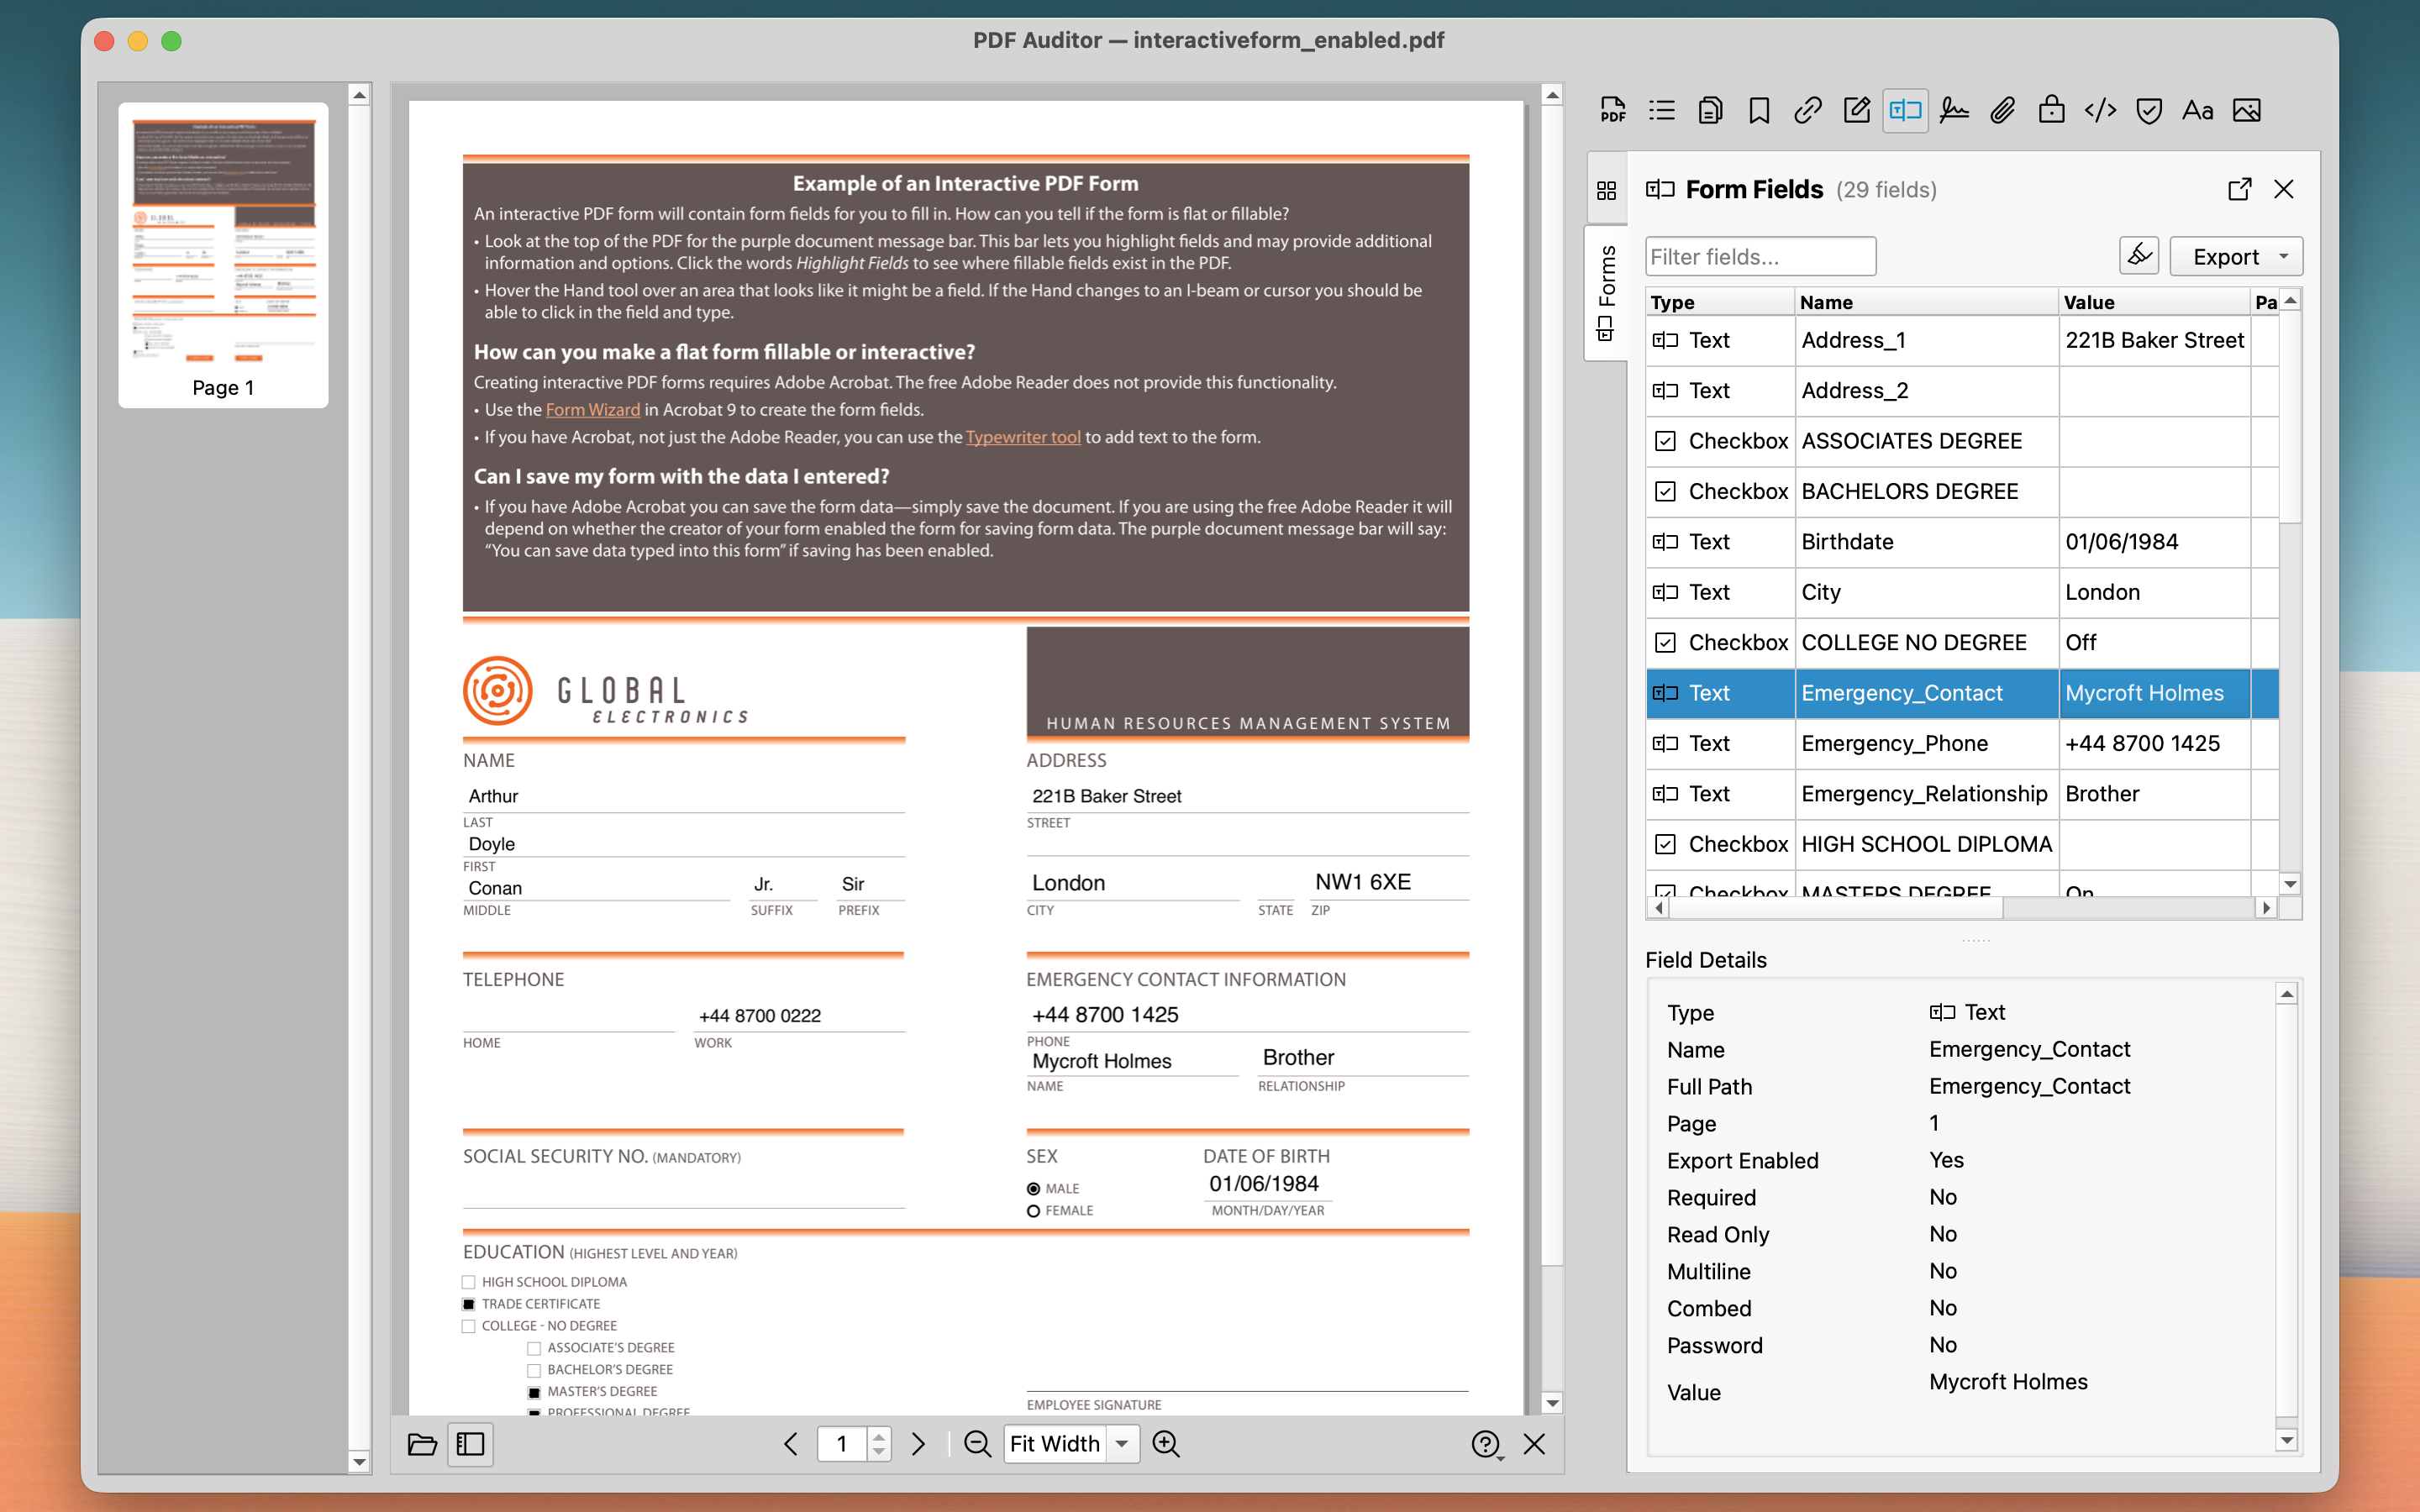The image size is (2420, 1512).
Task: Click the clear form data brush icon
Action: [x=2139, y=255]
